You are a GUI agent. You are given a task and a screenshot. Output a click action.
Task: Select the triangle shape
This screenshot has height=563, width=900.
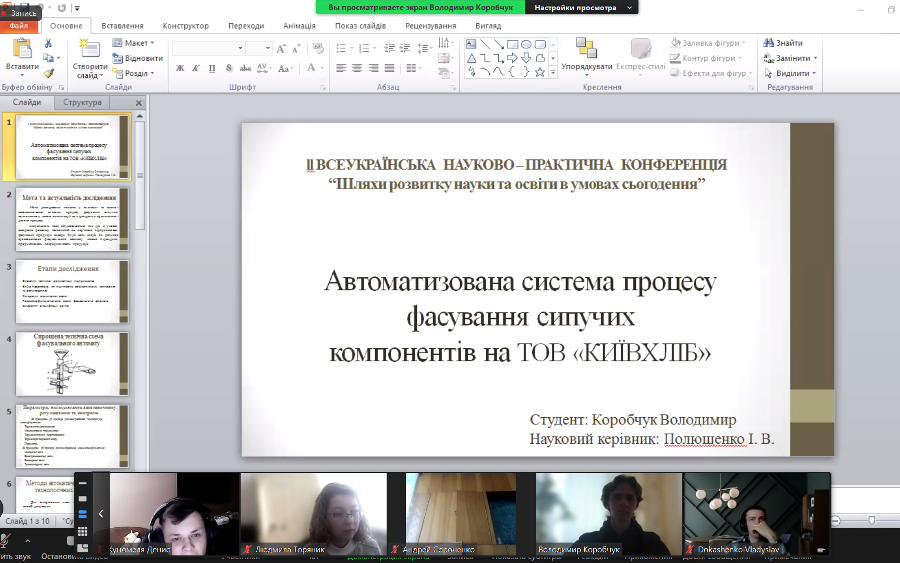point(471,58)
